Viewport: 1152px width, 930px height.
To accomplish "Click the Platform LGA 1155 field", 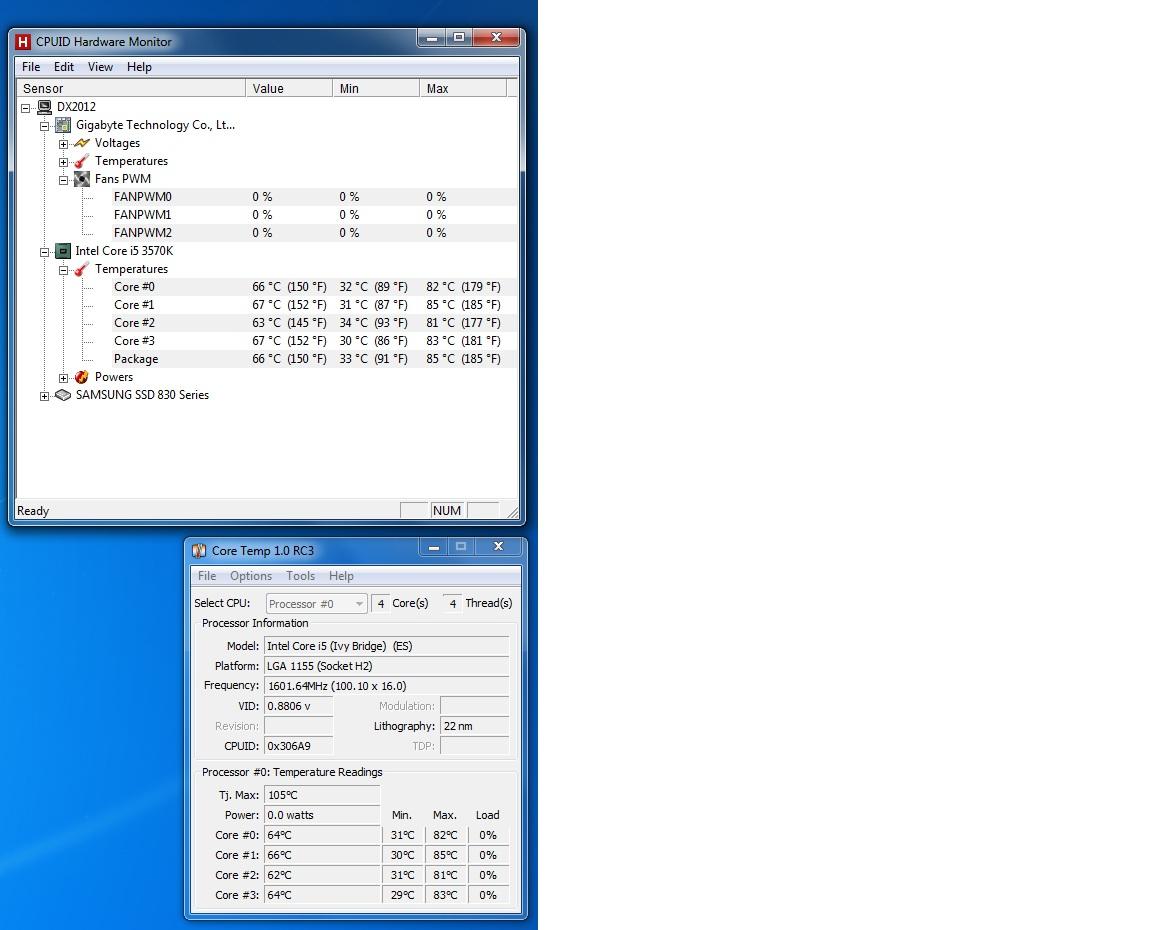I will [x=386, y=666].
